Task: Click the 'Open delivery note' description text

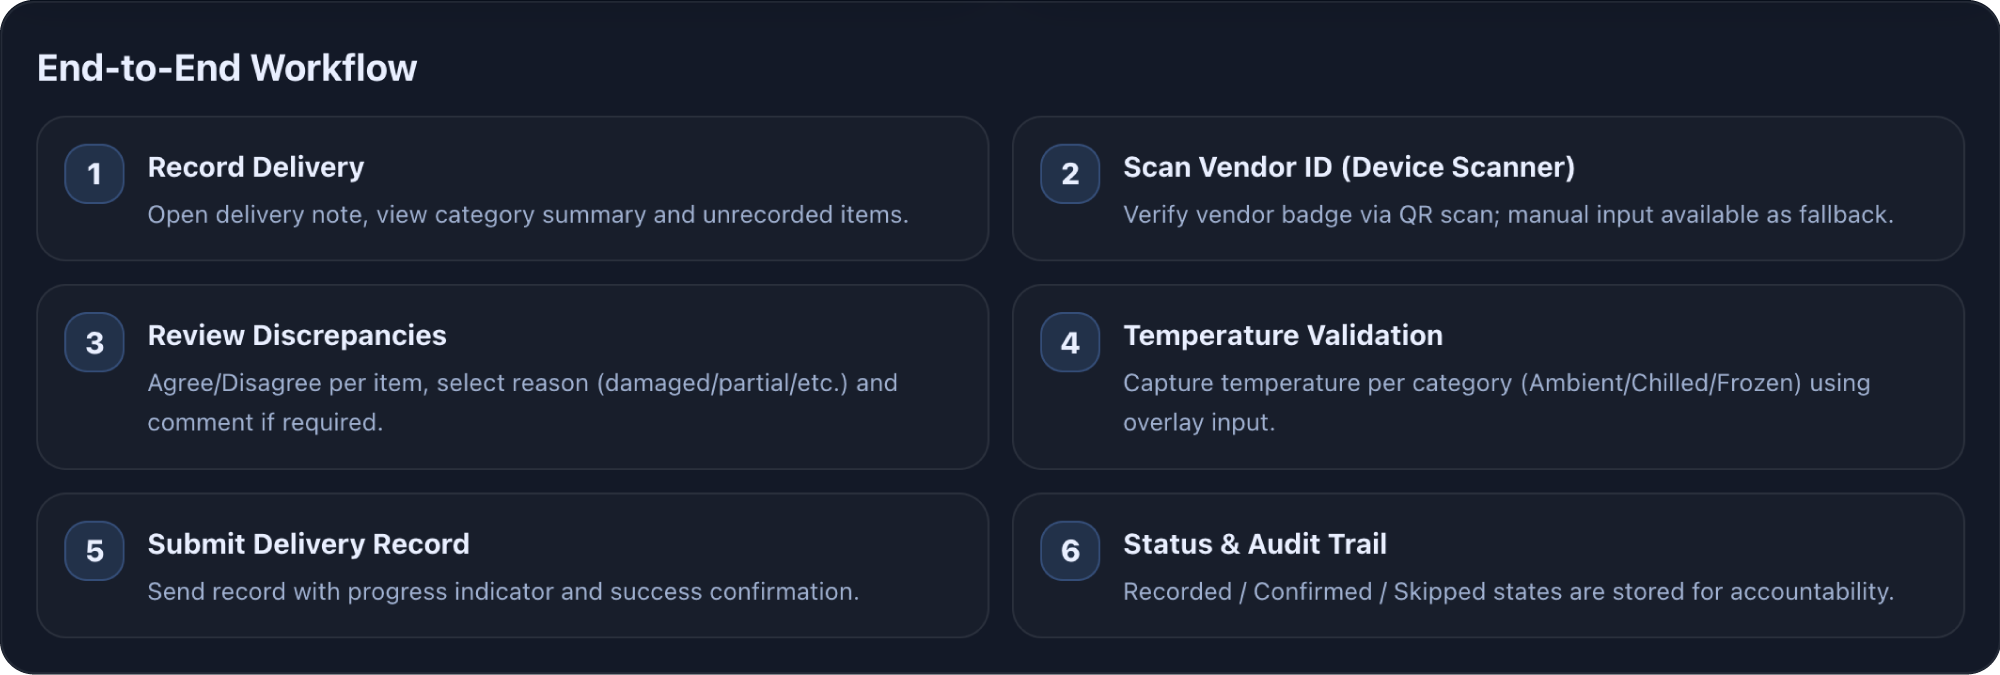Action: (527, 215)
